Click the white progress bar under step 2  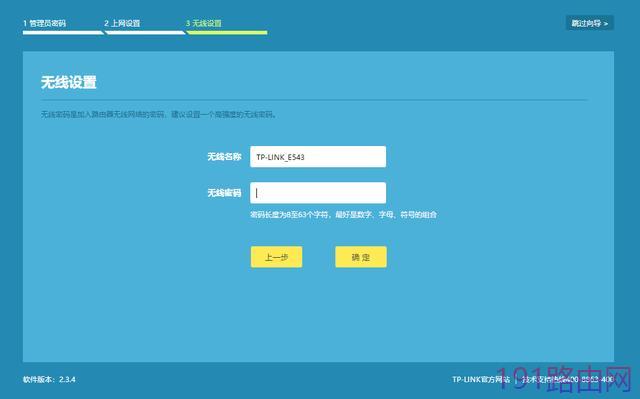(145, 33)
